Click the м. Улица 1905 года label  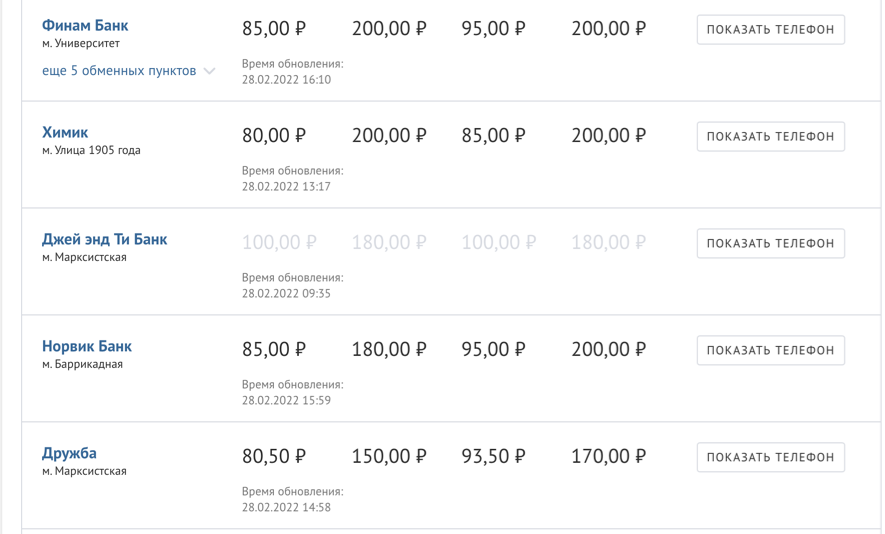[91, 151]
